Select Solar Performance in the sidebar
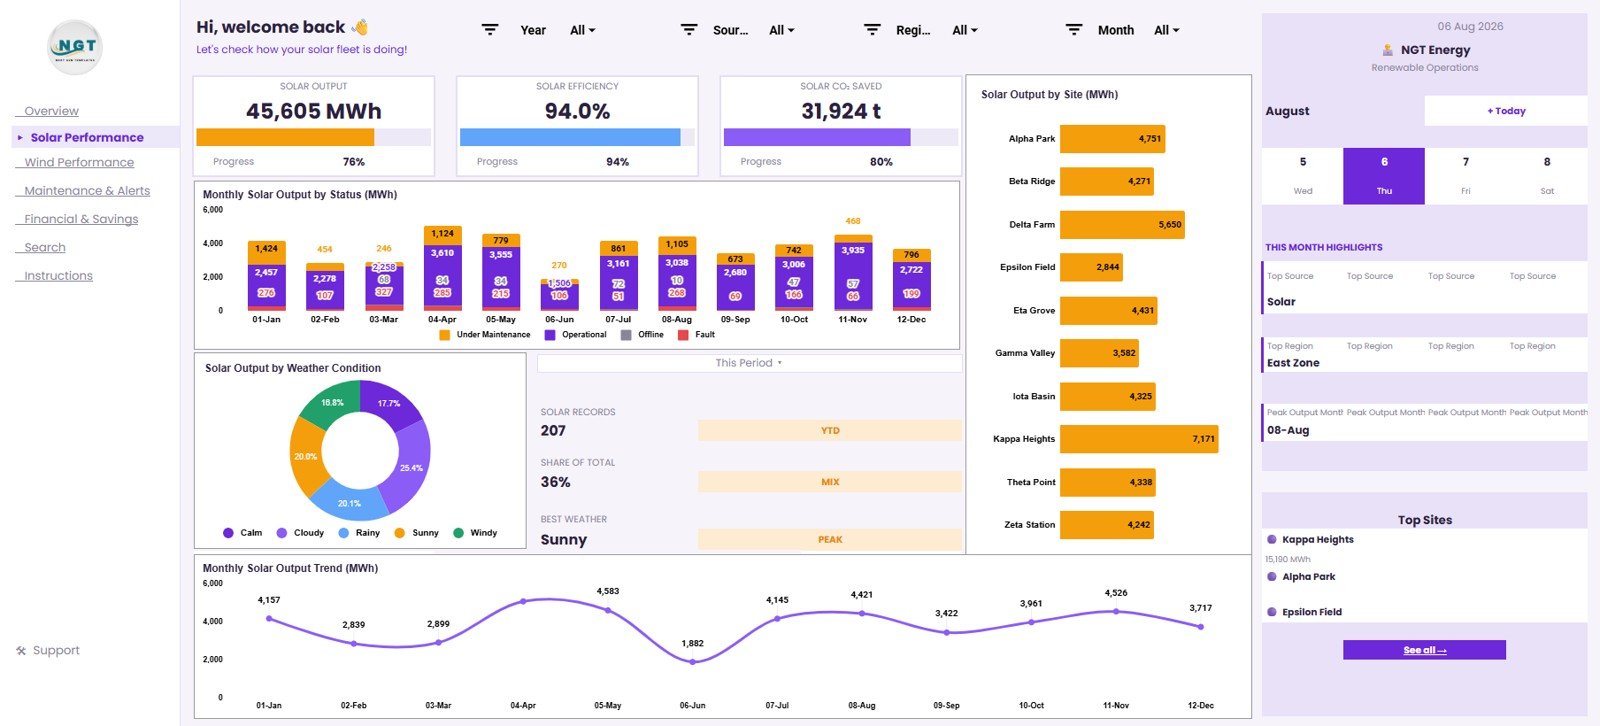 point(87,137)
